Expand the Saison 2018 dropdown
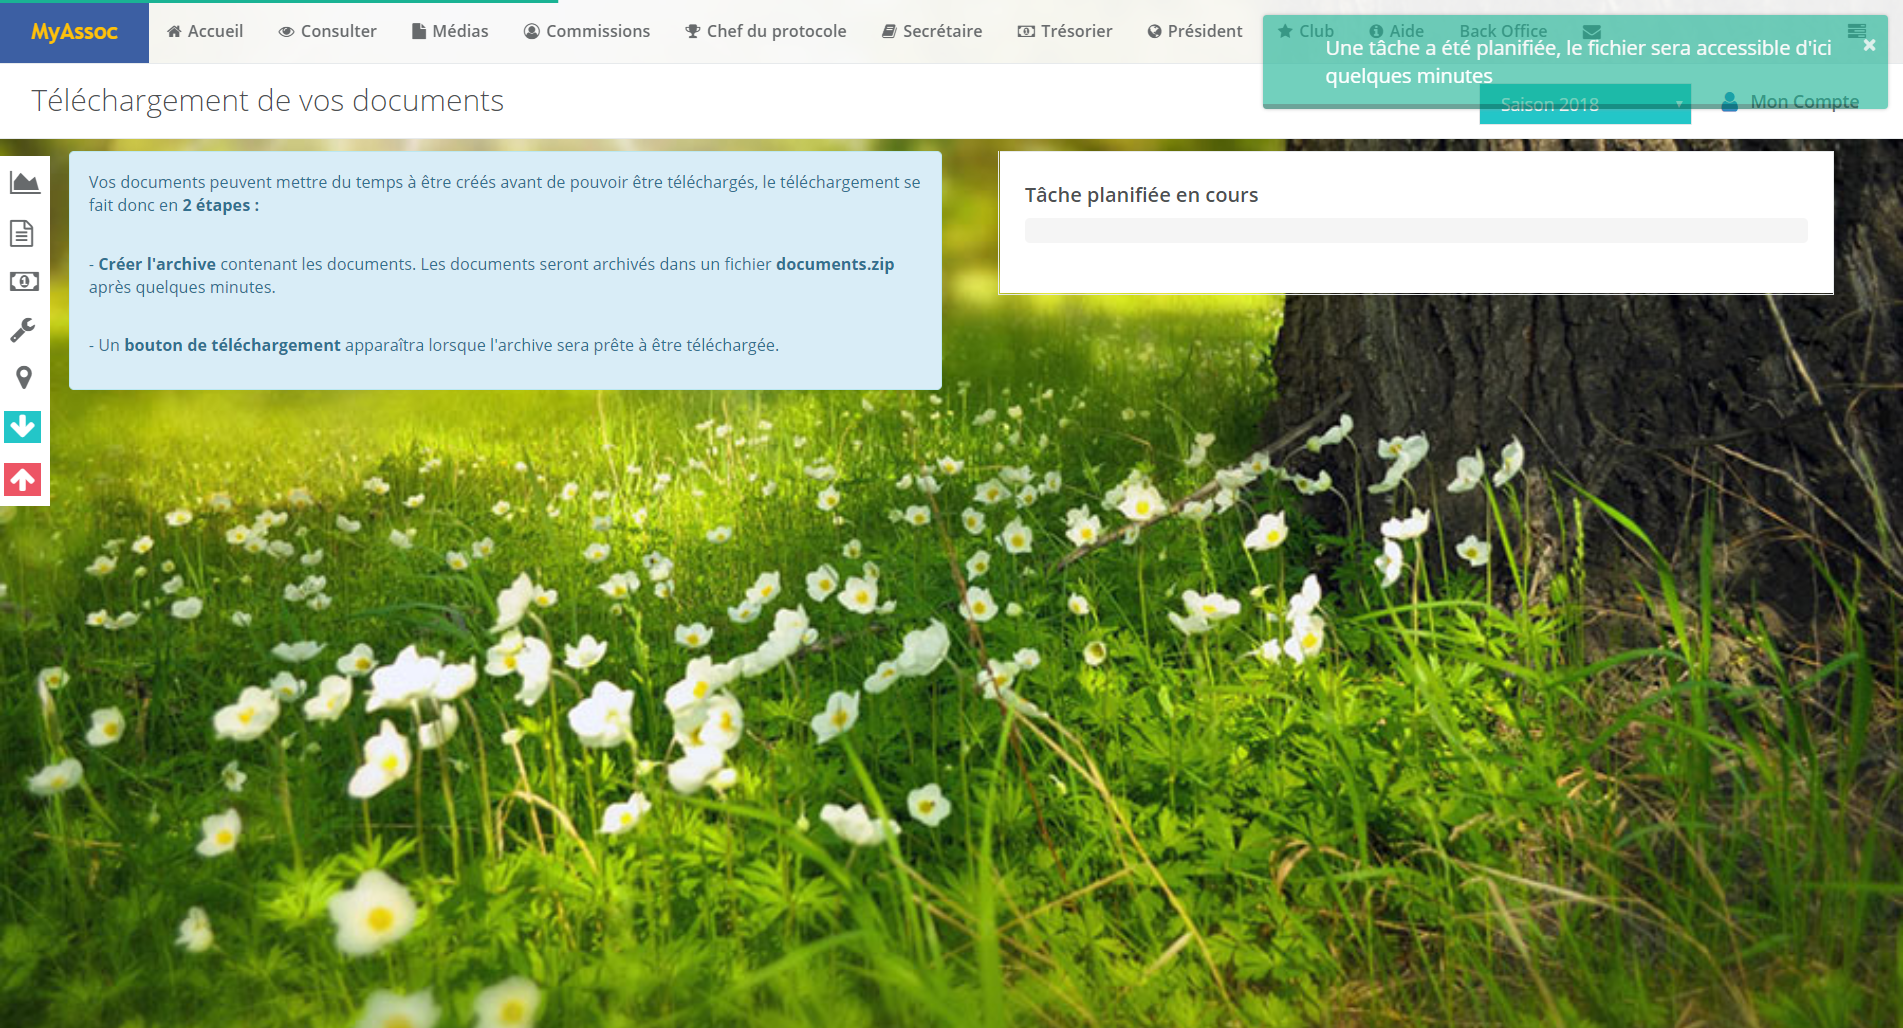Screen dimensions: 1903x1028 pos(1585,104)
